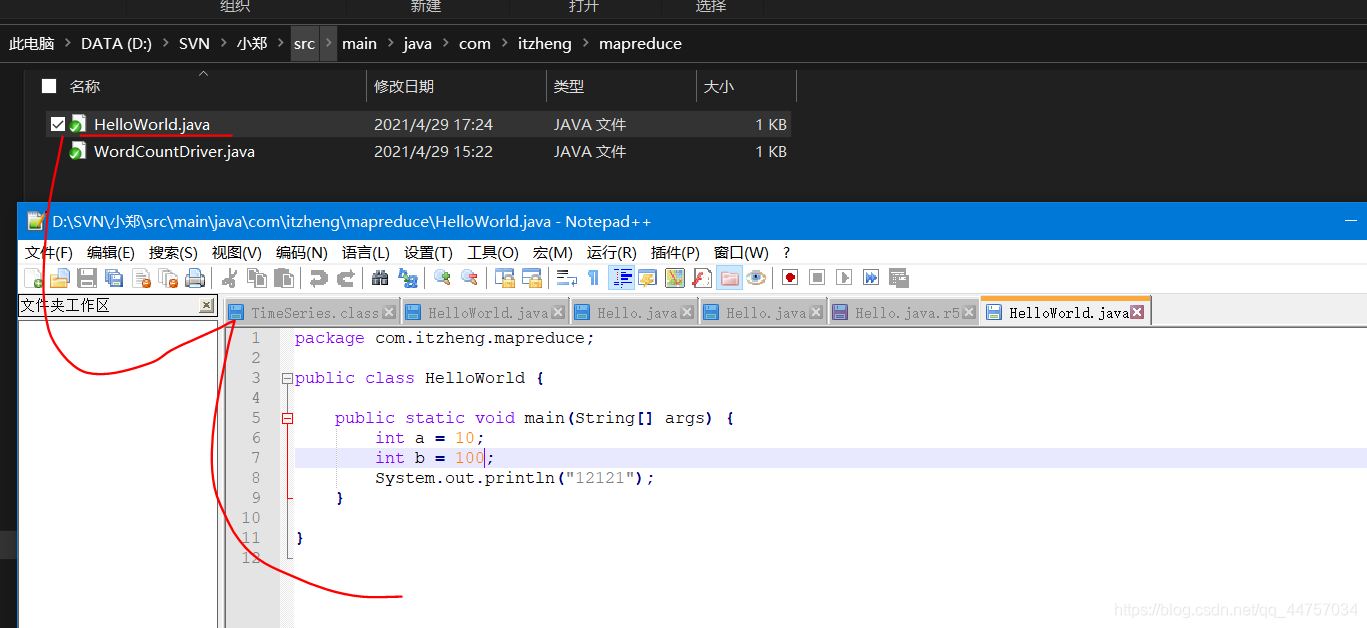Select the WordCountDriver.java file
1367x628 pixels.
point(174,152)
